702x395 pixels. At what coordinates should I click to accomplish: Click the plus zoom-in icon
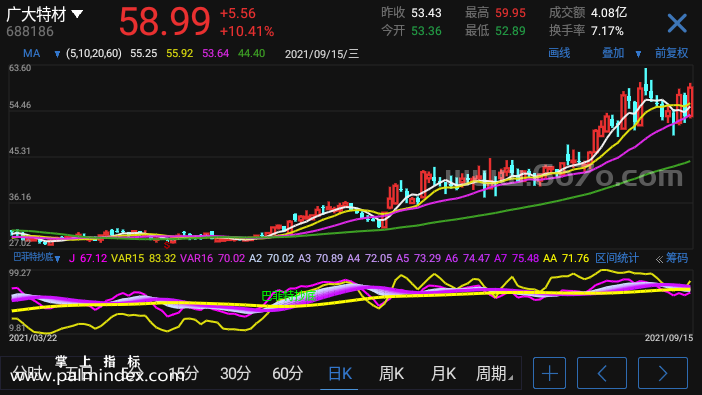pyautogui.click(x=549, y=373)
